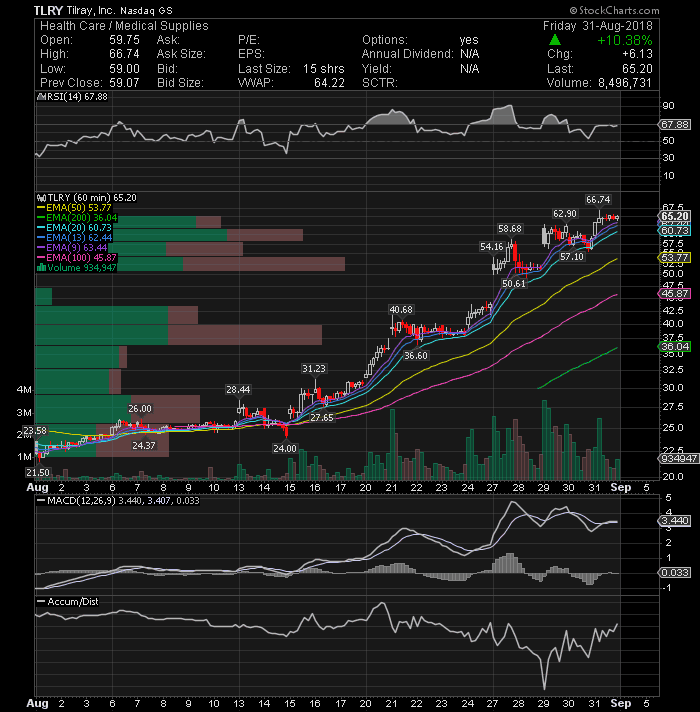The height and width of the screenshot is (712, 700).
Task: Click the small icon before the RSI(14) label
Action: click(41, 97)
